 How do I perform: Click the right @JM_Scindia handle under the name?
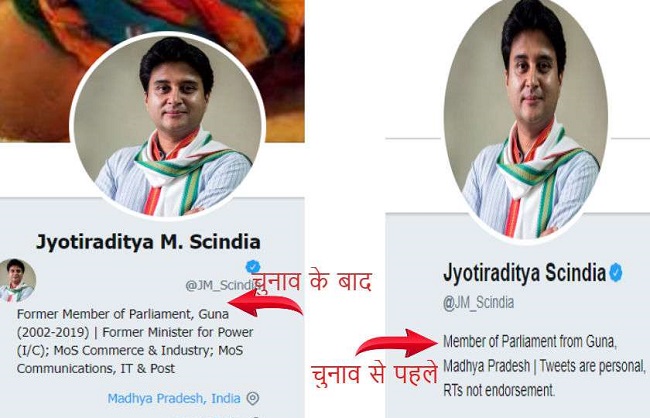click(x=478, y=303)
